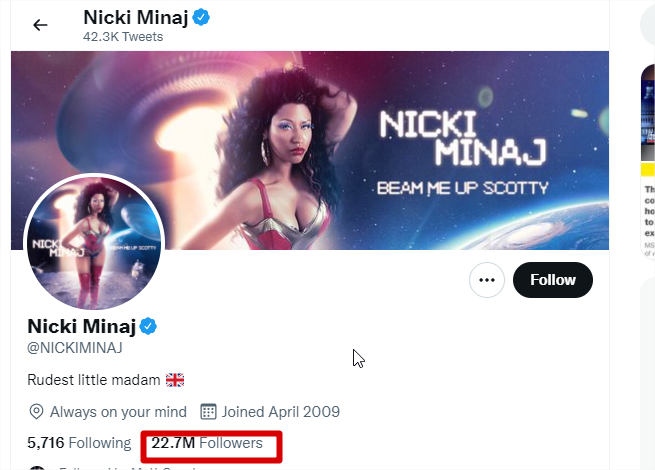Screen dimensions: 655x470
Task: Click the "Rudest little madam" bio text
Action: click(x=92, y=380)
